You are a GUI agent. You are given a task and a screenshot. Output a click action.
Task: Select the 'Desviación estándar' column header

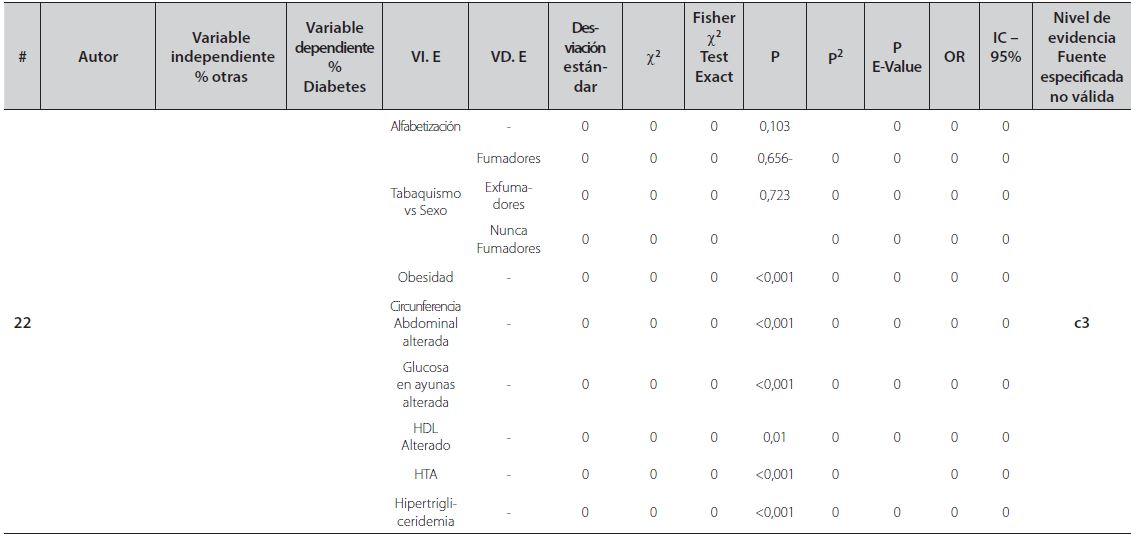pos(585,57)
